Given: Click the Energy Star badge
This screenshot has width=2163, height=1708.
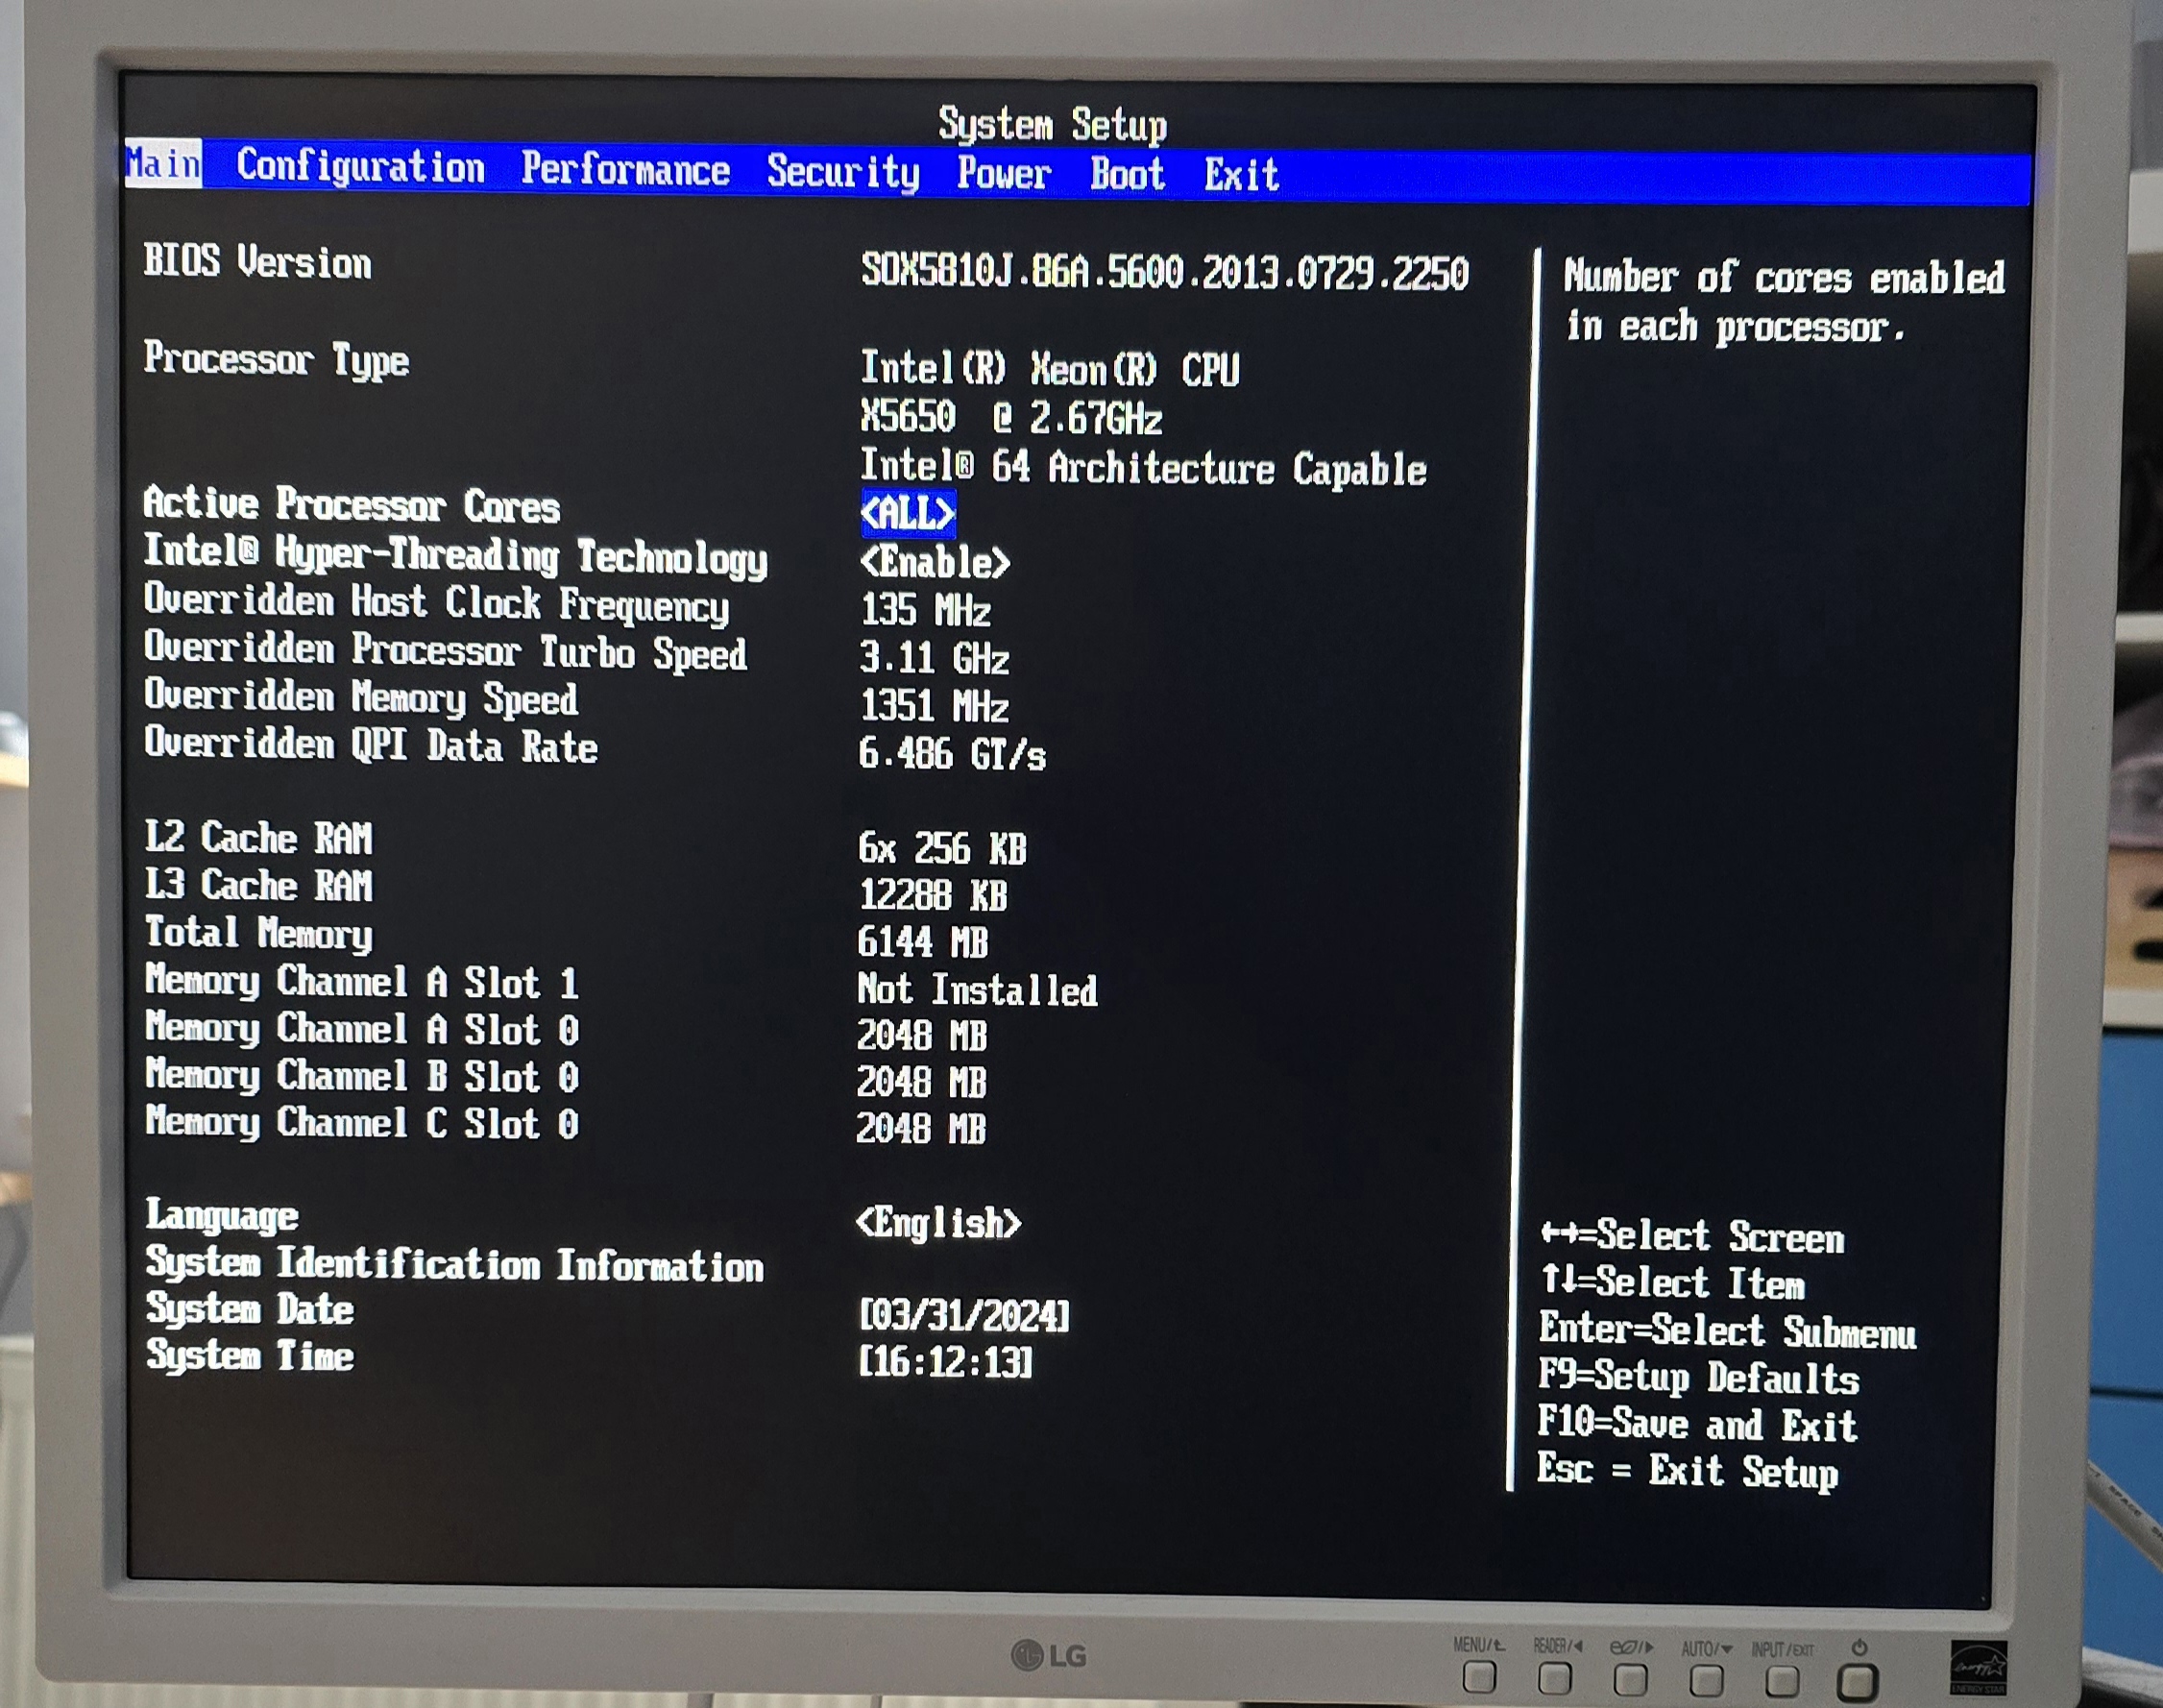Looking at the screenshot, I should (1978, 1668).
